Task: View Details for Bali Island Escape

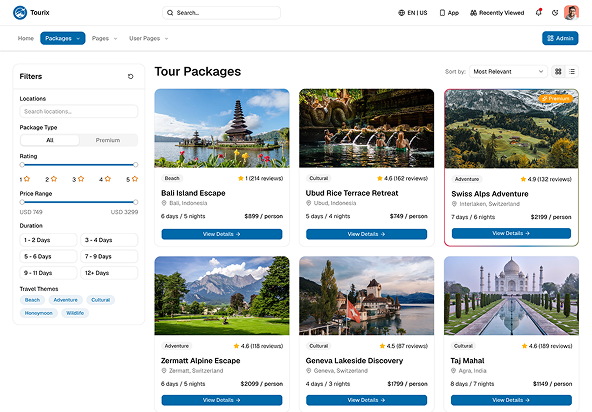Action: point(222,234)
